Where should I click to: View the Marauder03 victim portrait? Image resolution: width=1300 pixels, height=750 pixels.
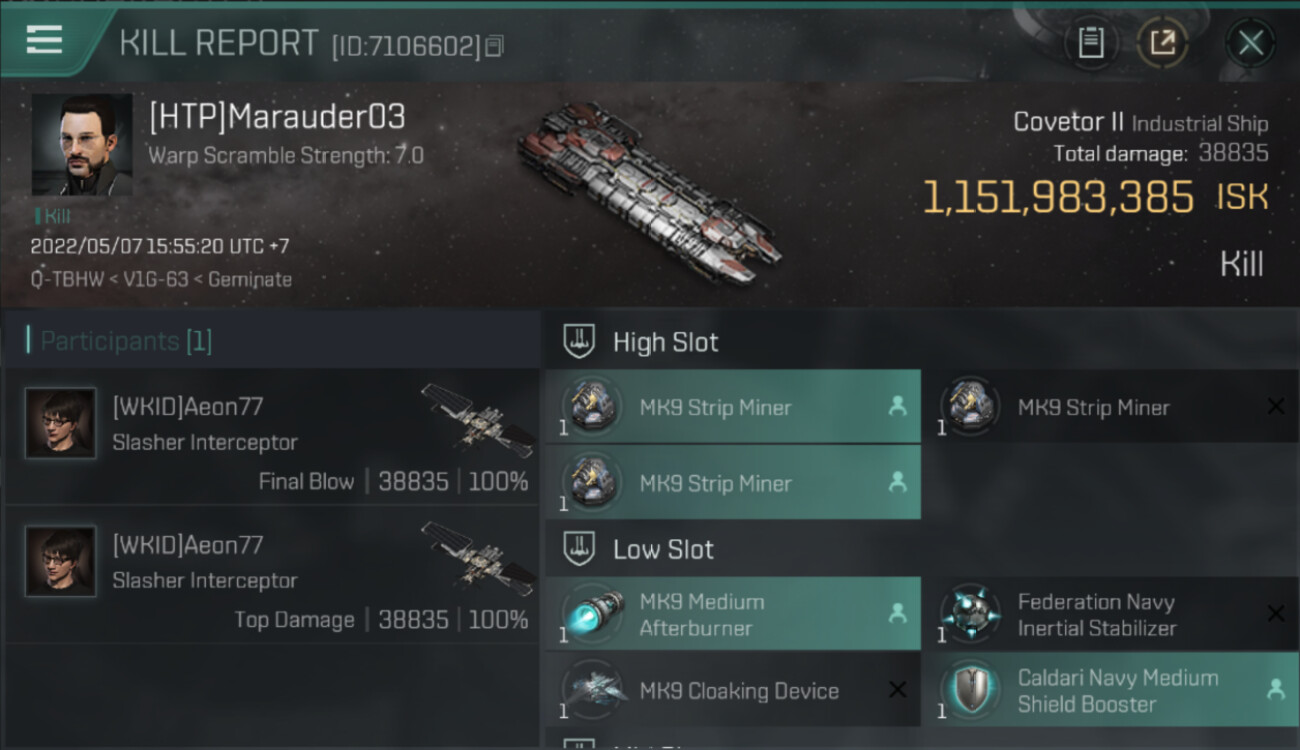(82, 144)
